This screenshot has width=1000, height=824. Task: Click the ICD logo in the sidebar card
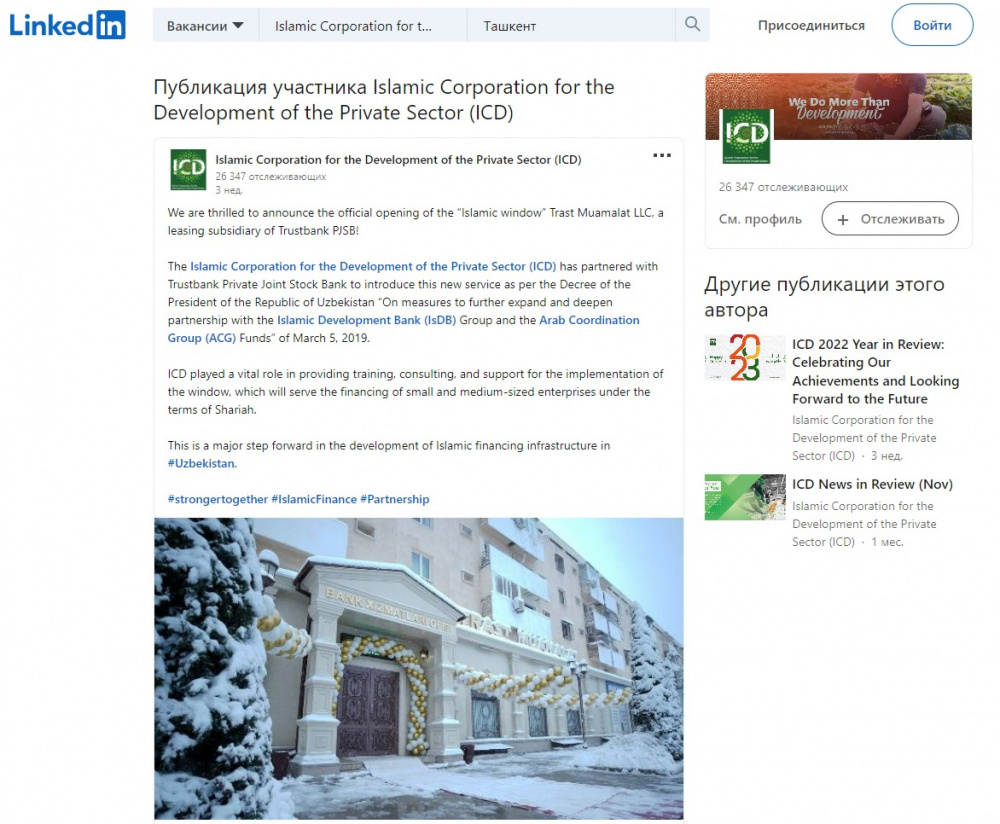pyautogui.click(x=746, y=136)
